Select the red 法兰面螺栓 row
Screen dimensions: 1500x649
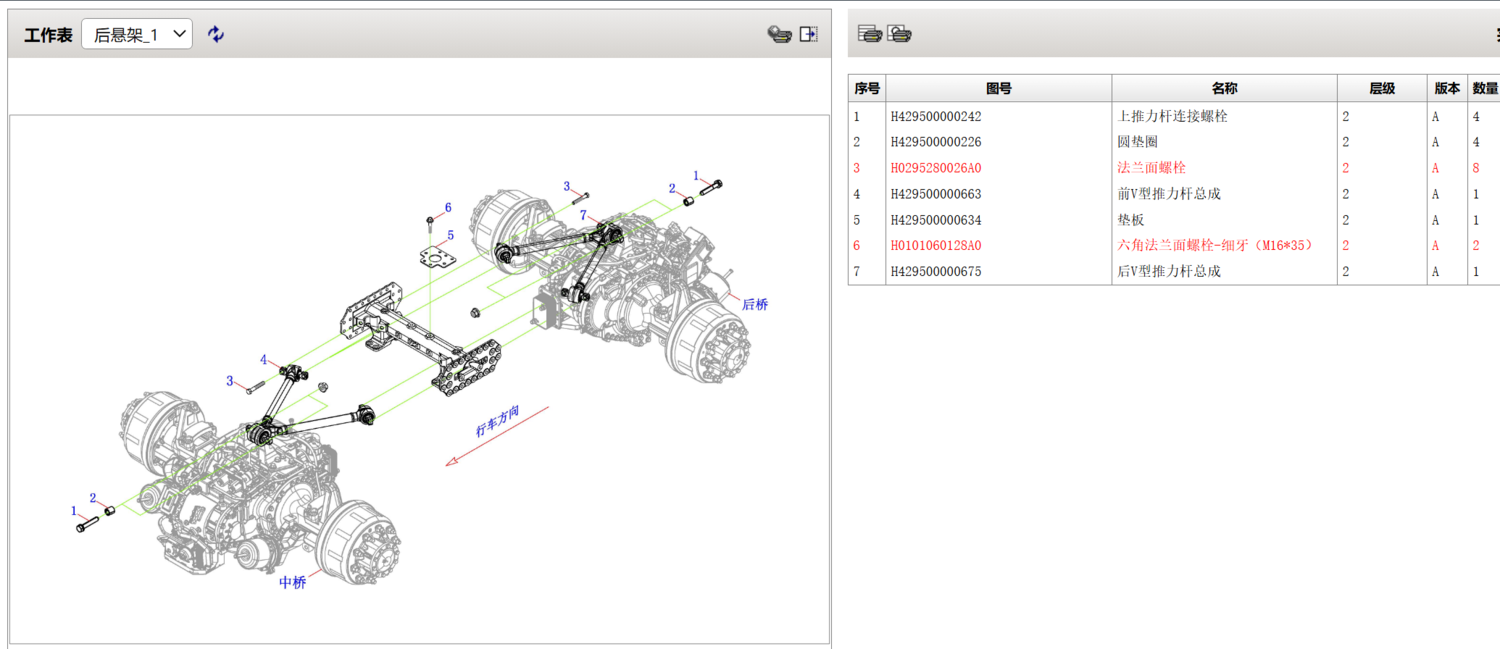1151,168
